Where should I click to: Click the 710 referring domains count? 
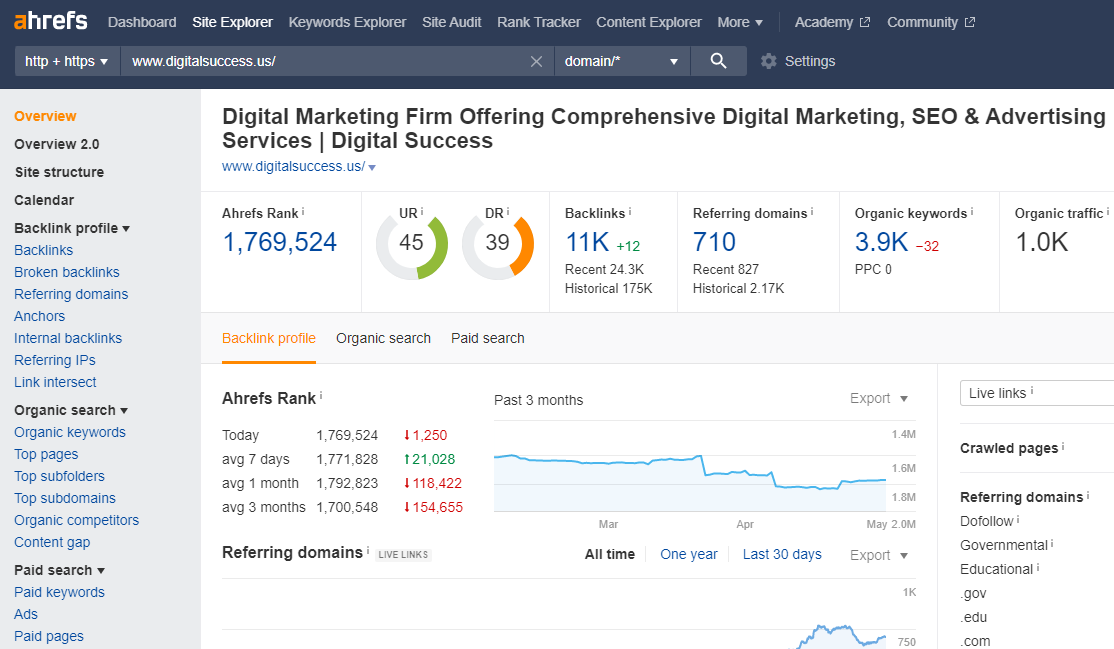pyautogui.click(x=714, y=242)
